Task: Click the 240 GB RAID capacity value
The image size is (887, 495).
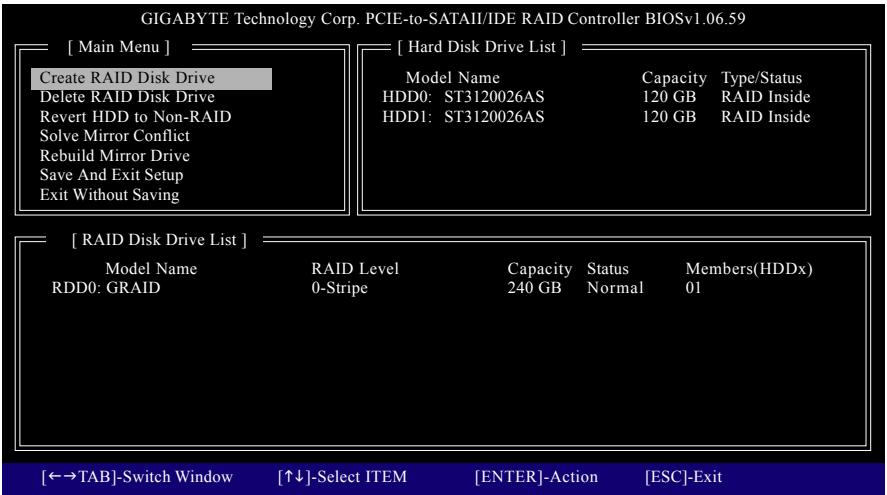Action: click(x=534, y=288)
